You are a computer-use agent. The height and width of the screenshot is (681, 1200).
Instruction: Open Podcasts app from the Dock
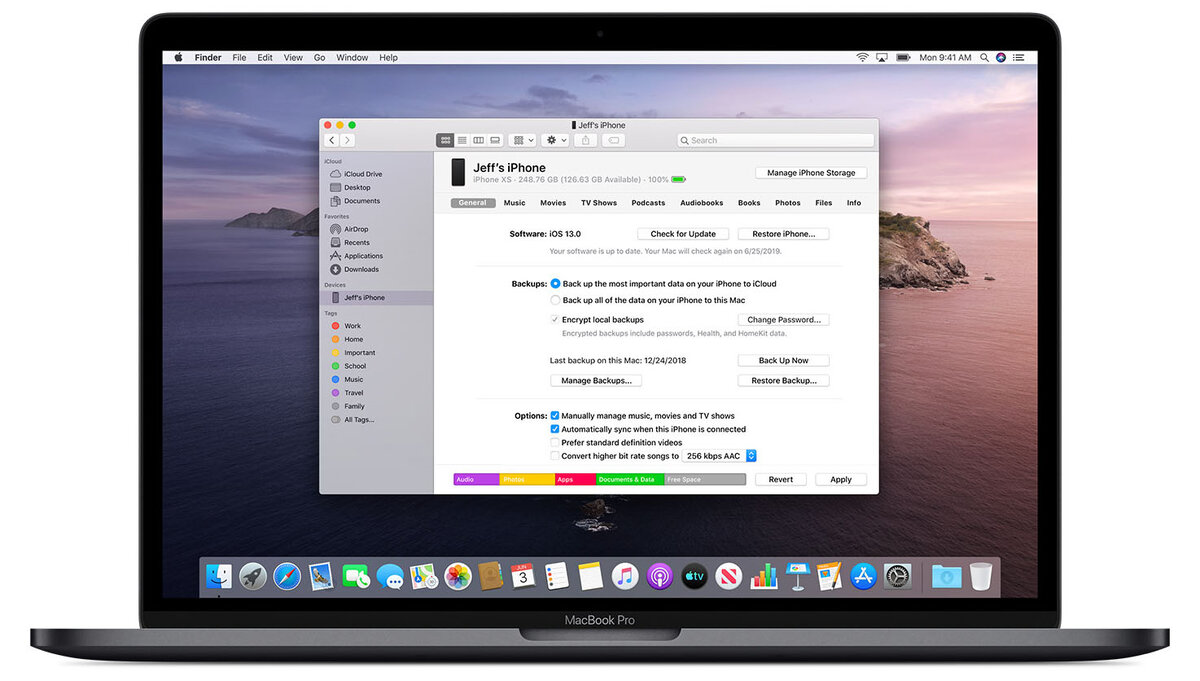(659, 576)
